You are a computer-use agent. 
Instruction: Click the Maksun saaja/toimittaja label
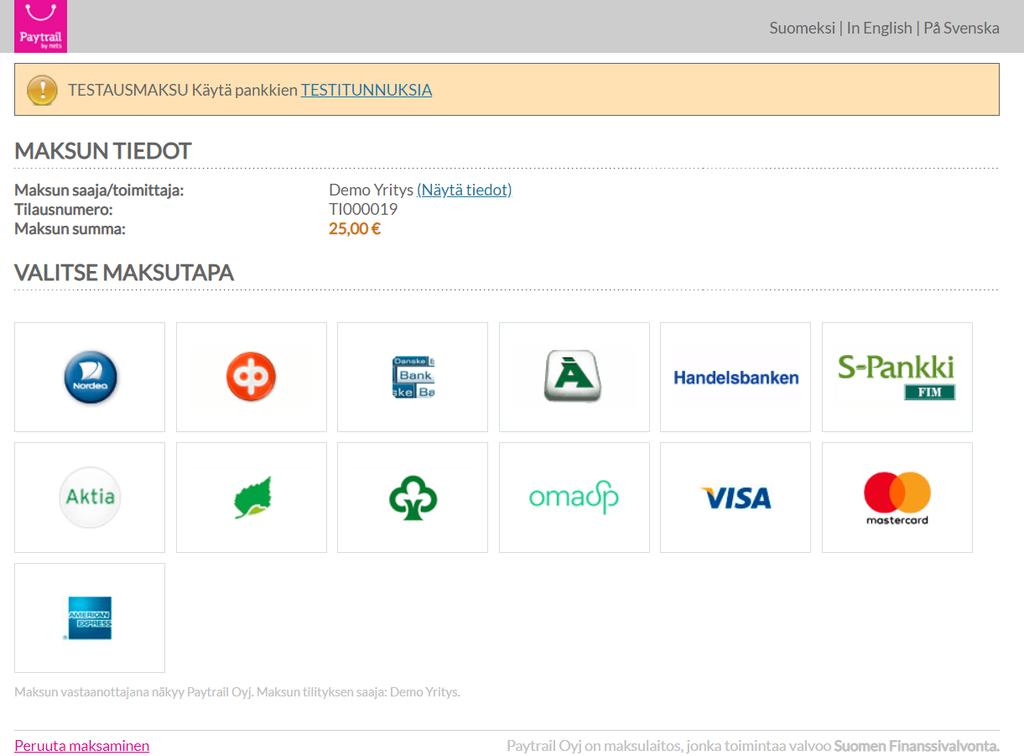[x=99, y=190]
